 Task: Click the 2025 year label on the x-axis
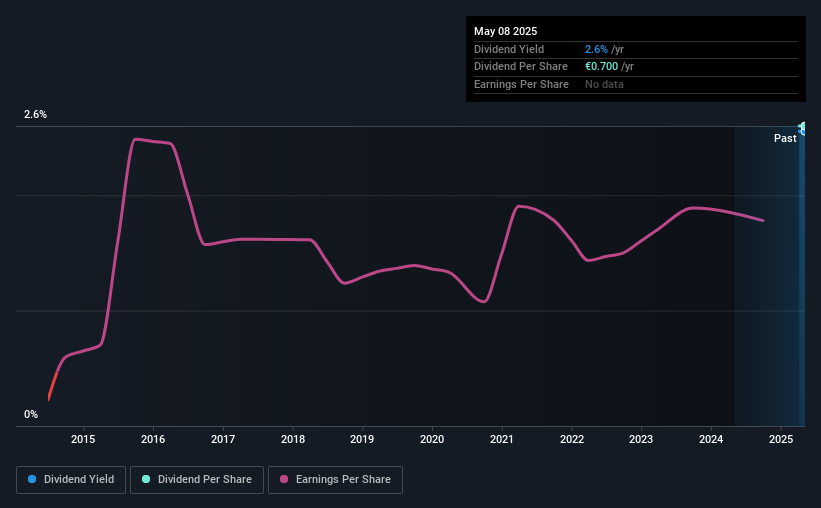pyautogui.click(x=780, y=439)
